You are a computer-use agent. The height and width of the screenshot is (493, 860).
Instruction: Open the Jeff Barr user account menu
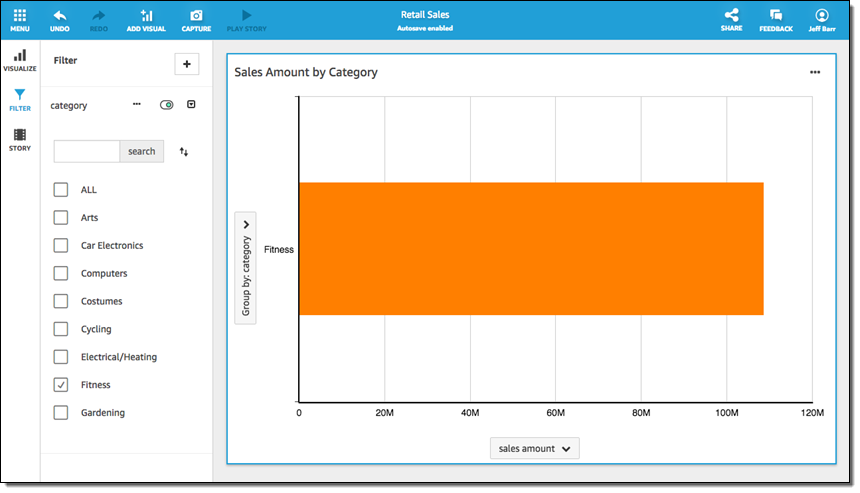(822, 17)
